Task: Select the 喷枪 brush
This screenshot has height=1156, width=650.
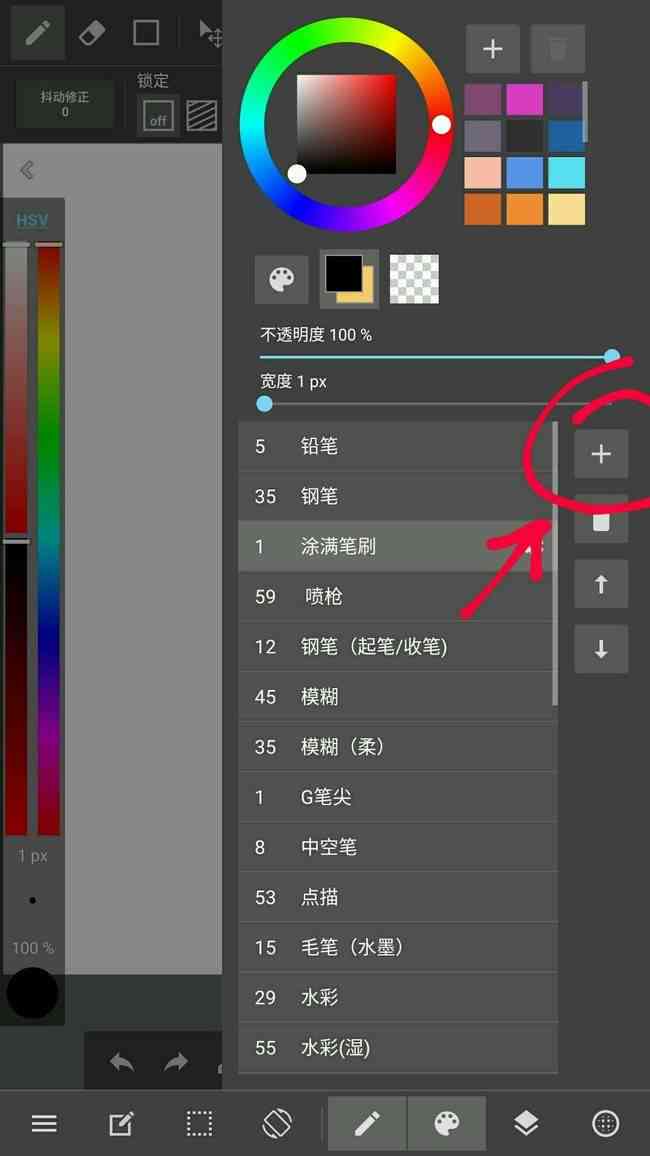Action: (x=396, y=596)
